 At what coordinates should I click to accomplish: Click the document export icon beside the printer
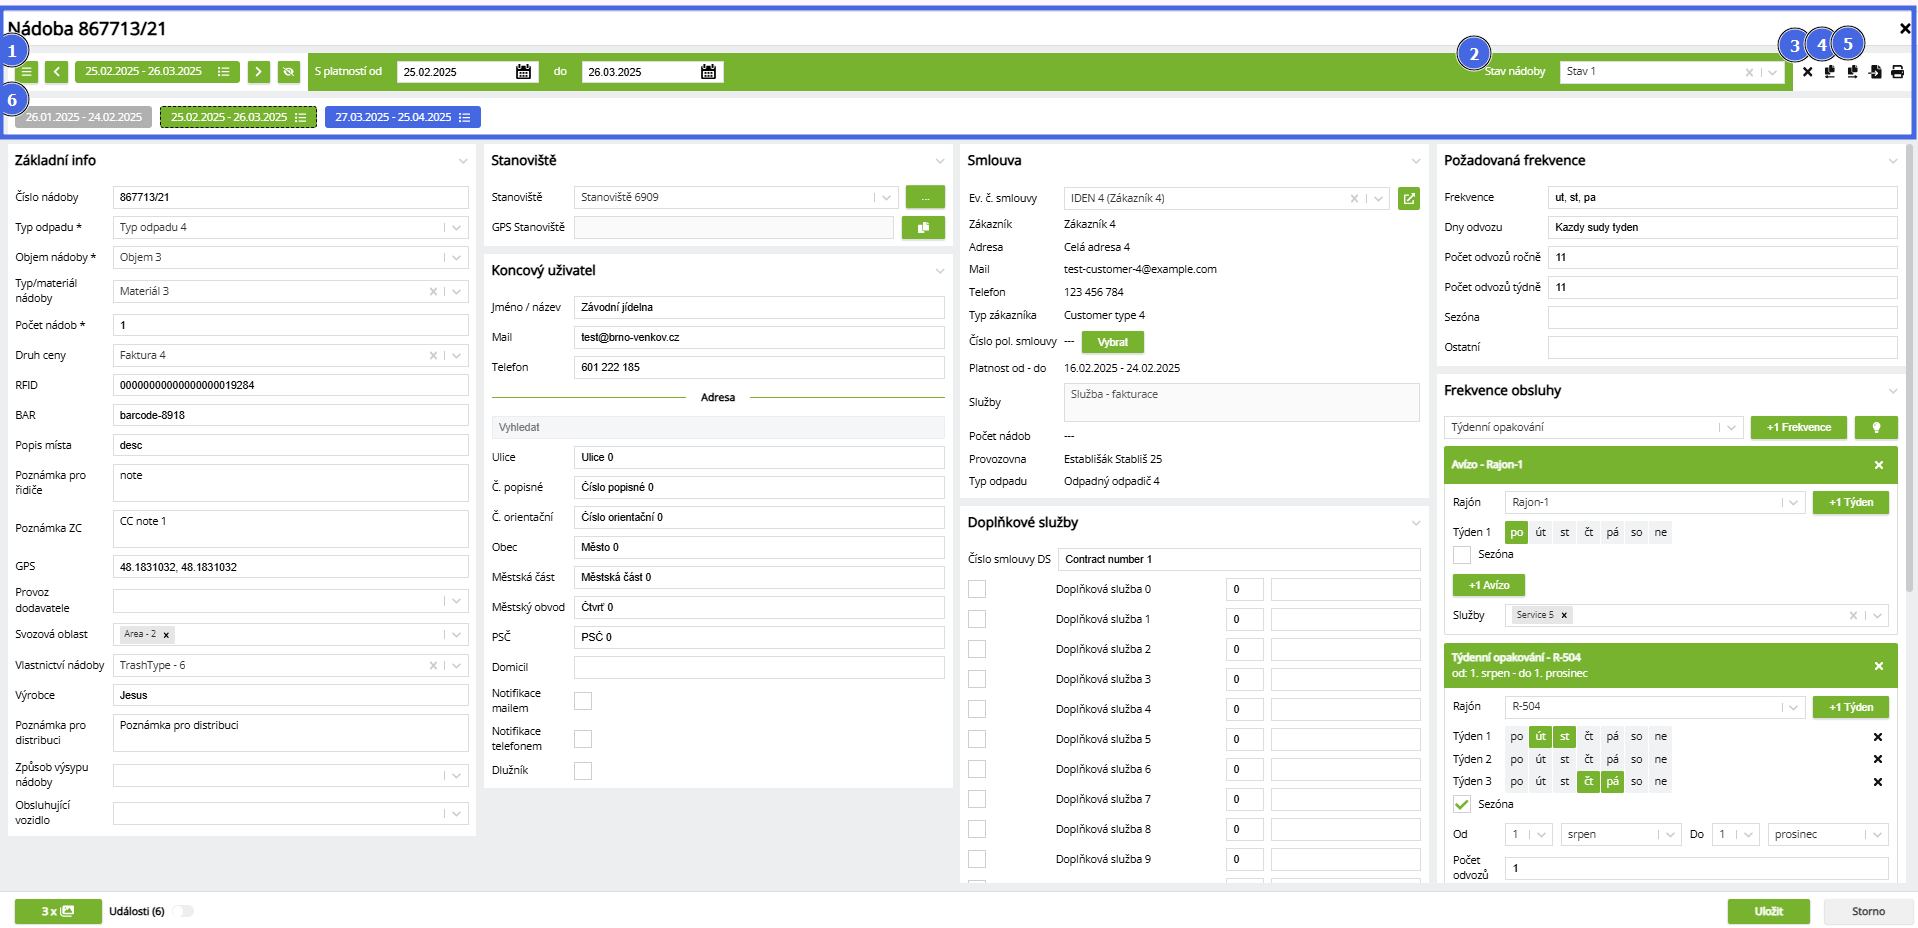point(1875,72)
